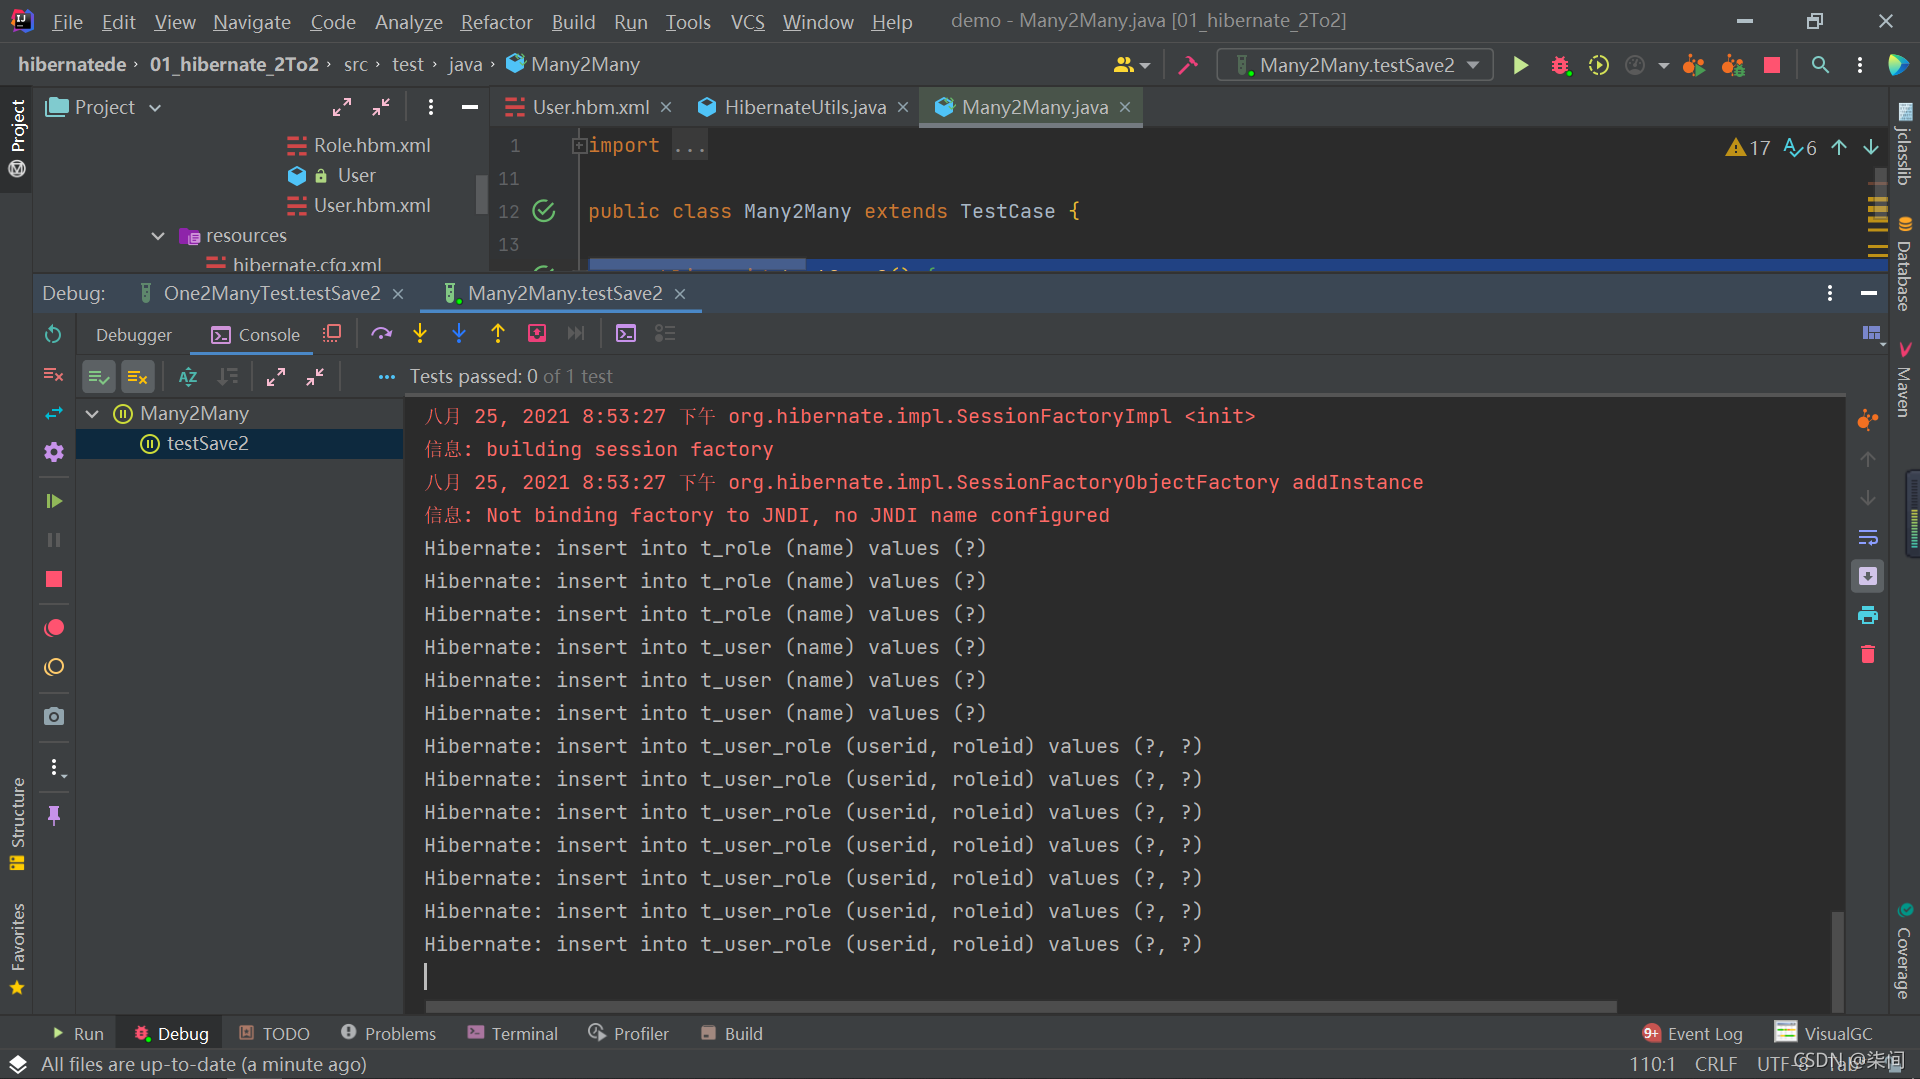Select Role.hbm.xml in the Project tree
The height and width of the screenshot is (1079, 1920).
pyautogui.click(x=371, y=146)
